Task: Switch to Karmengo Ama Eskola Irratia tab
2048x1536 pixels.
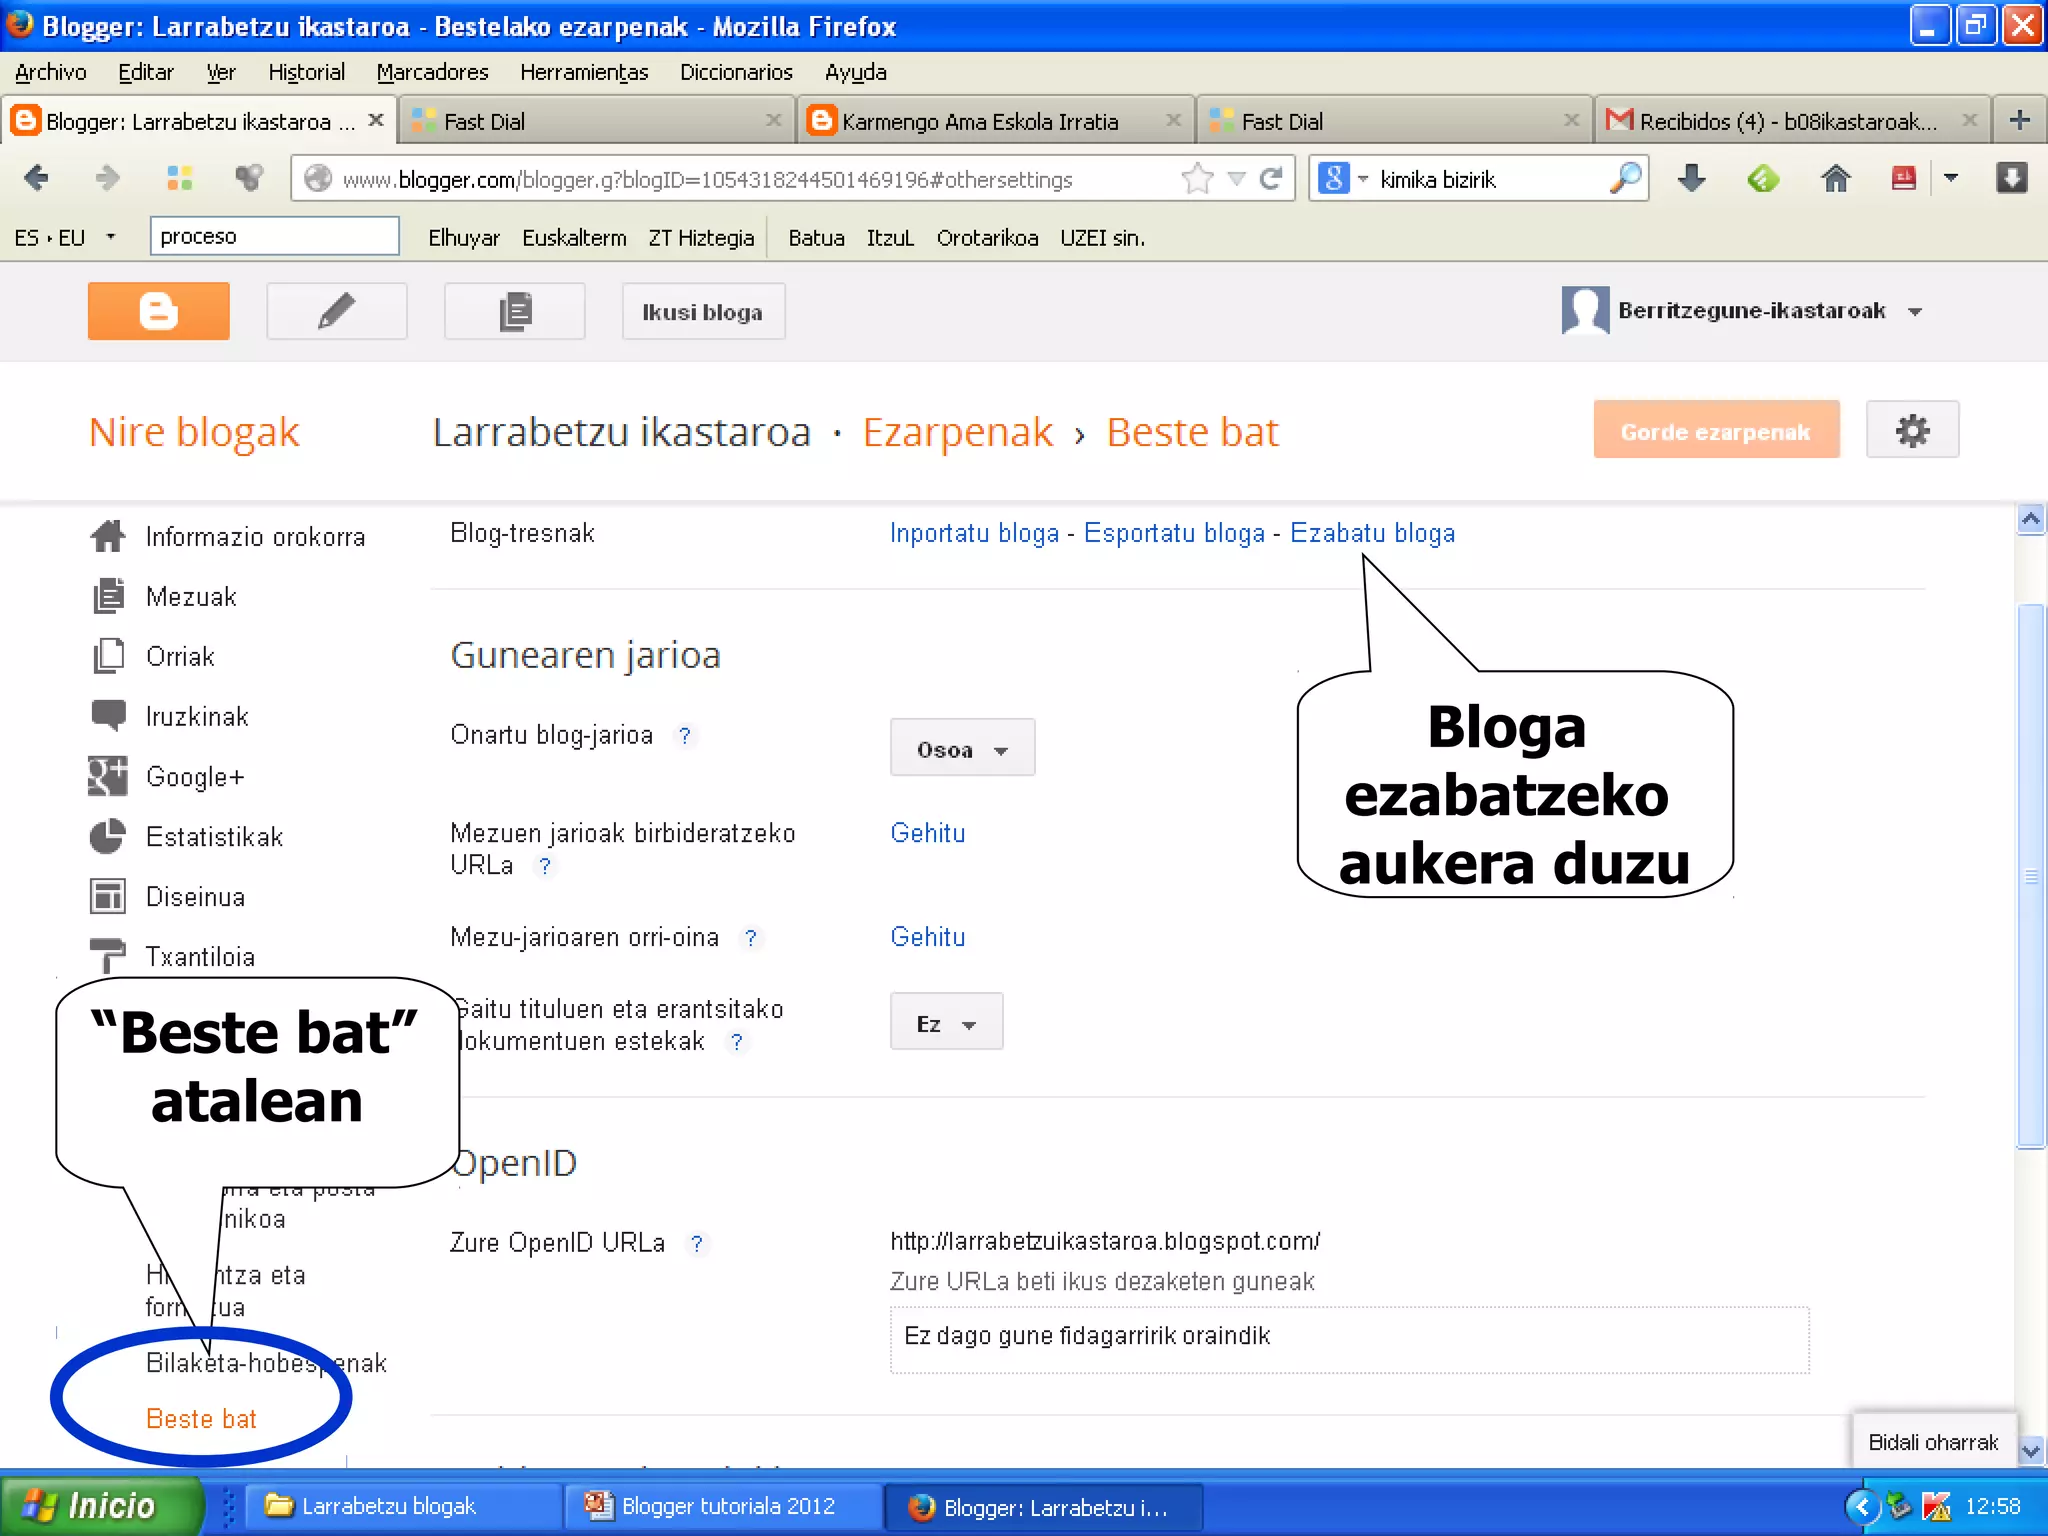Action: (996, 120)
